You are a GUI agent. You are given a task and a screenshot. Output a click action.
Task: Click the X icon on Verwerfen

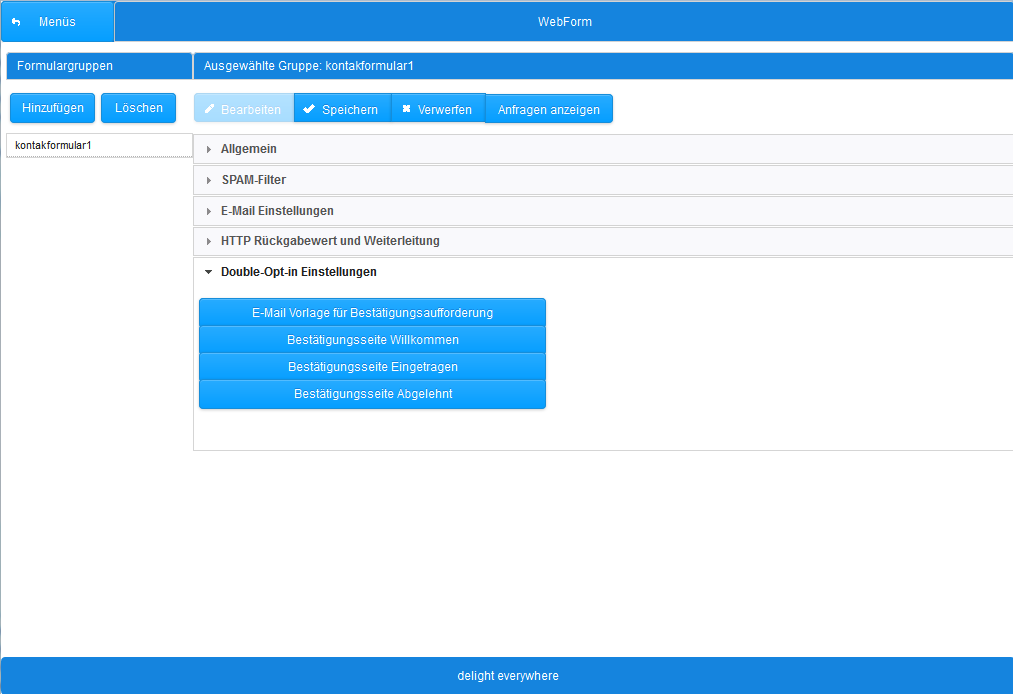(406, 109)
